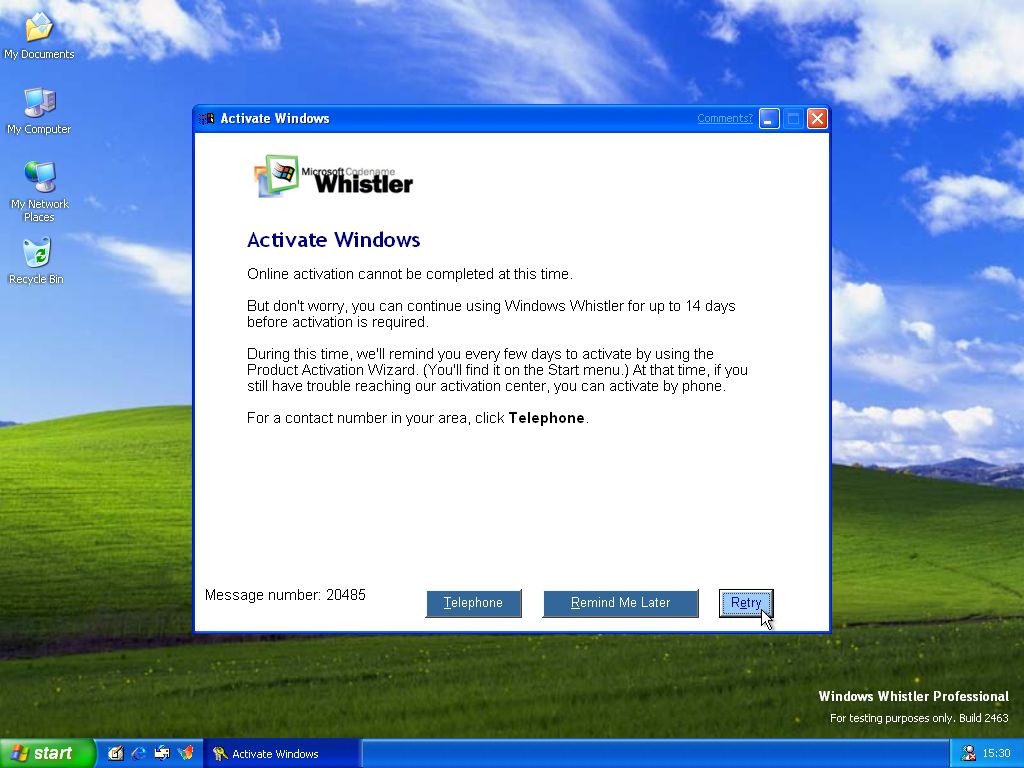This screenshot has height=768, width=1024.
Task: Click the Microsoft Whistler logo image
Action: pos(334,176)
